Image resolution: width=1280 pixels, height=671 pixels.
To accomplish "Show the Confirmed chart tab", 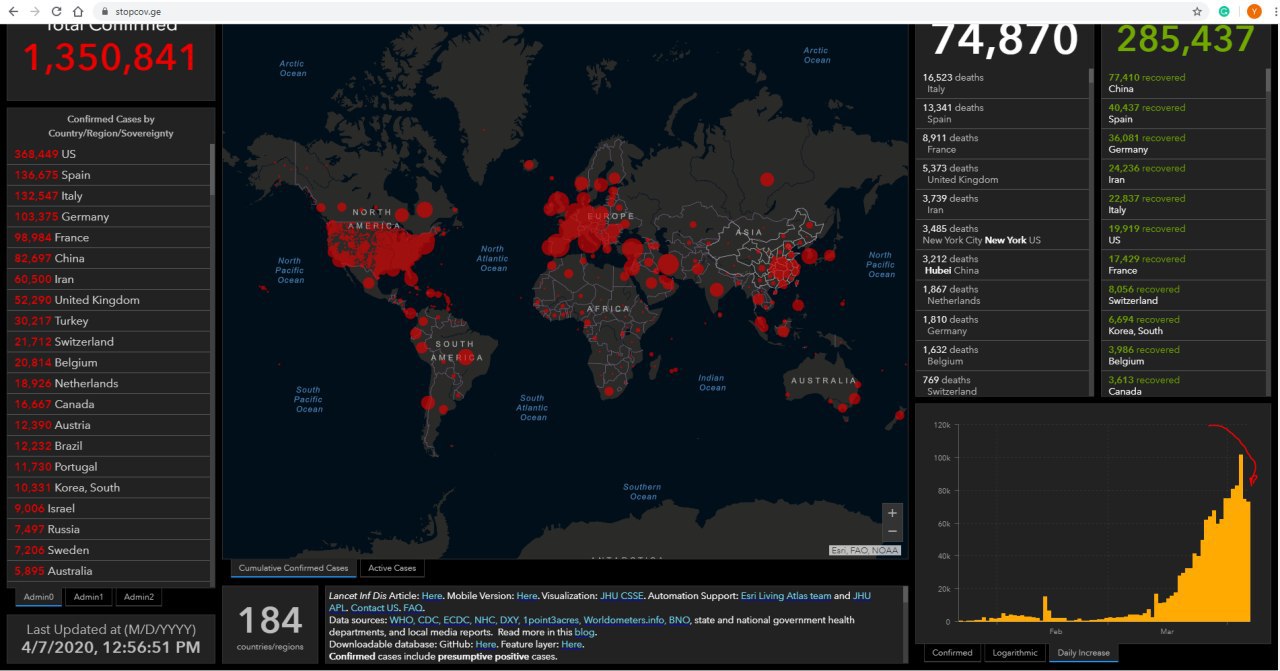I will [x=952, y=653].
